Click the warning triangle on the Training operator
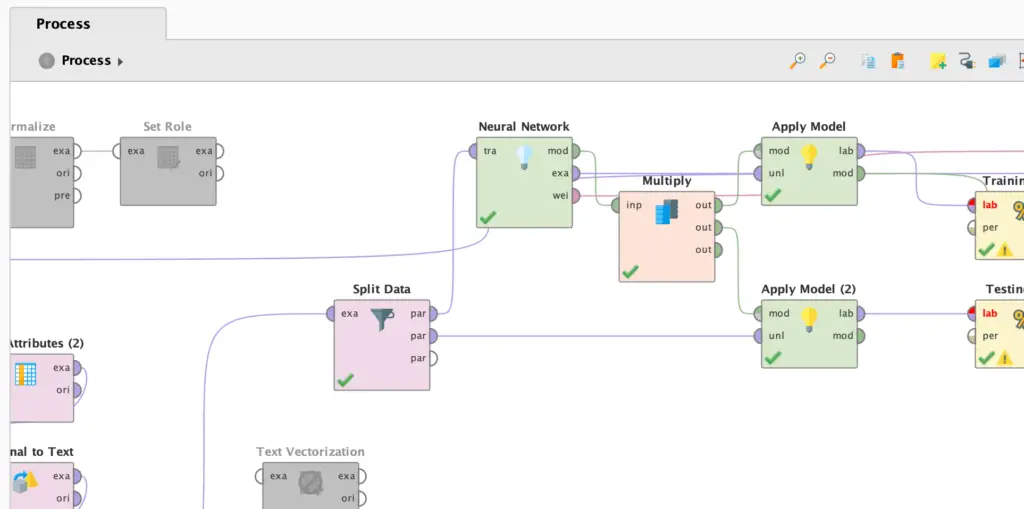The image size is (1024, 509). (1005, 250)
